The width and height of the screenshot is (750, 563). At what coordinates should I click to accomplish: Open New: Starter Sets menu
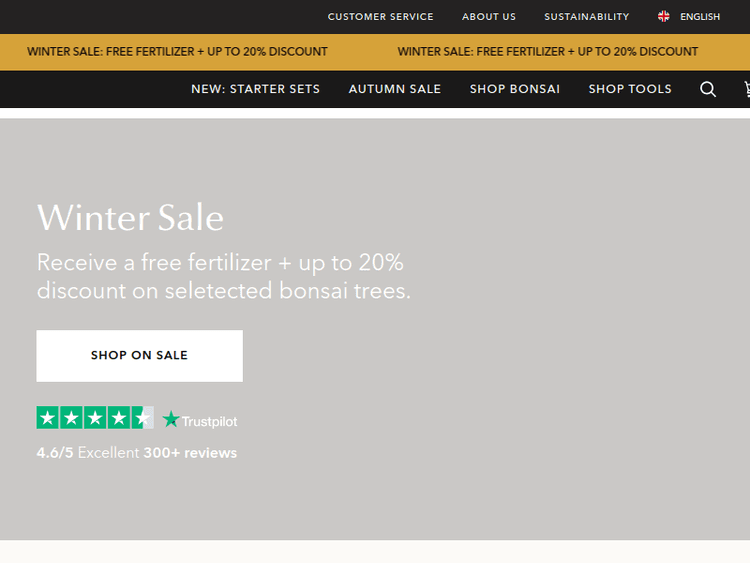click(x=255, y=89)
